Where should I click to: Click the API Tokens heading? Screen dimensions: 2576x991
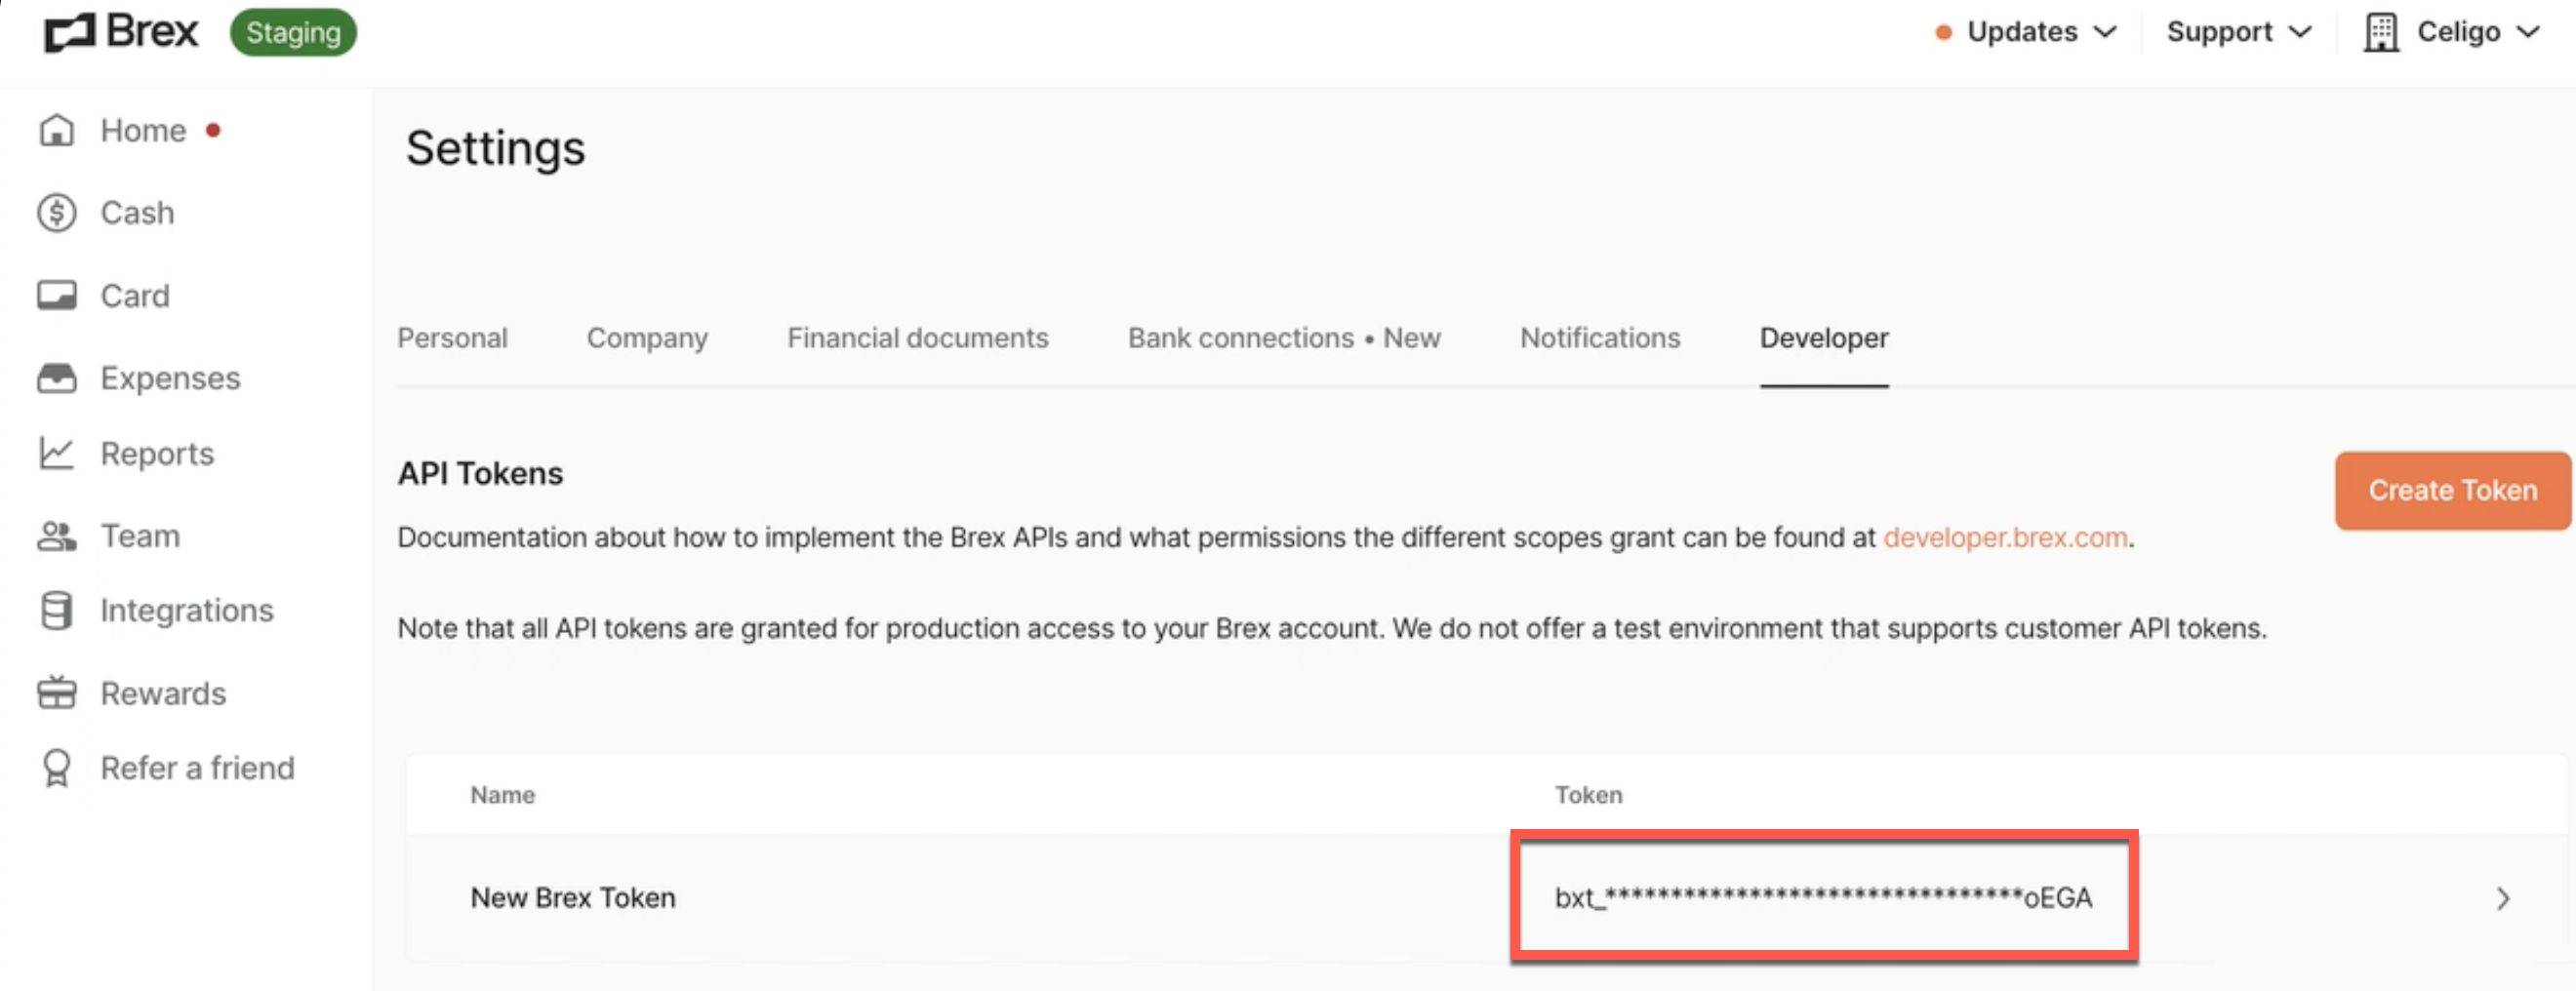(x=480, y=473)
